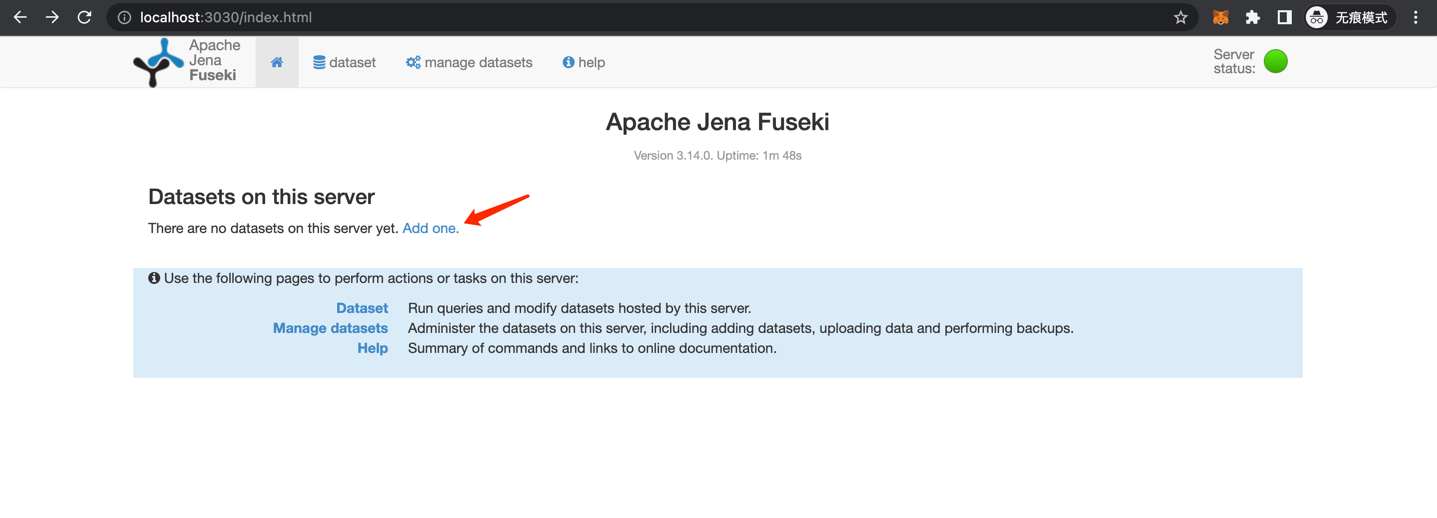The width and height of the screenshot is (1437, 518).
Task: Follow the Help link in info panel
Action: coord(372,348)
